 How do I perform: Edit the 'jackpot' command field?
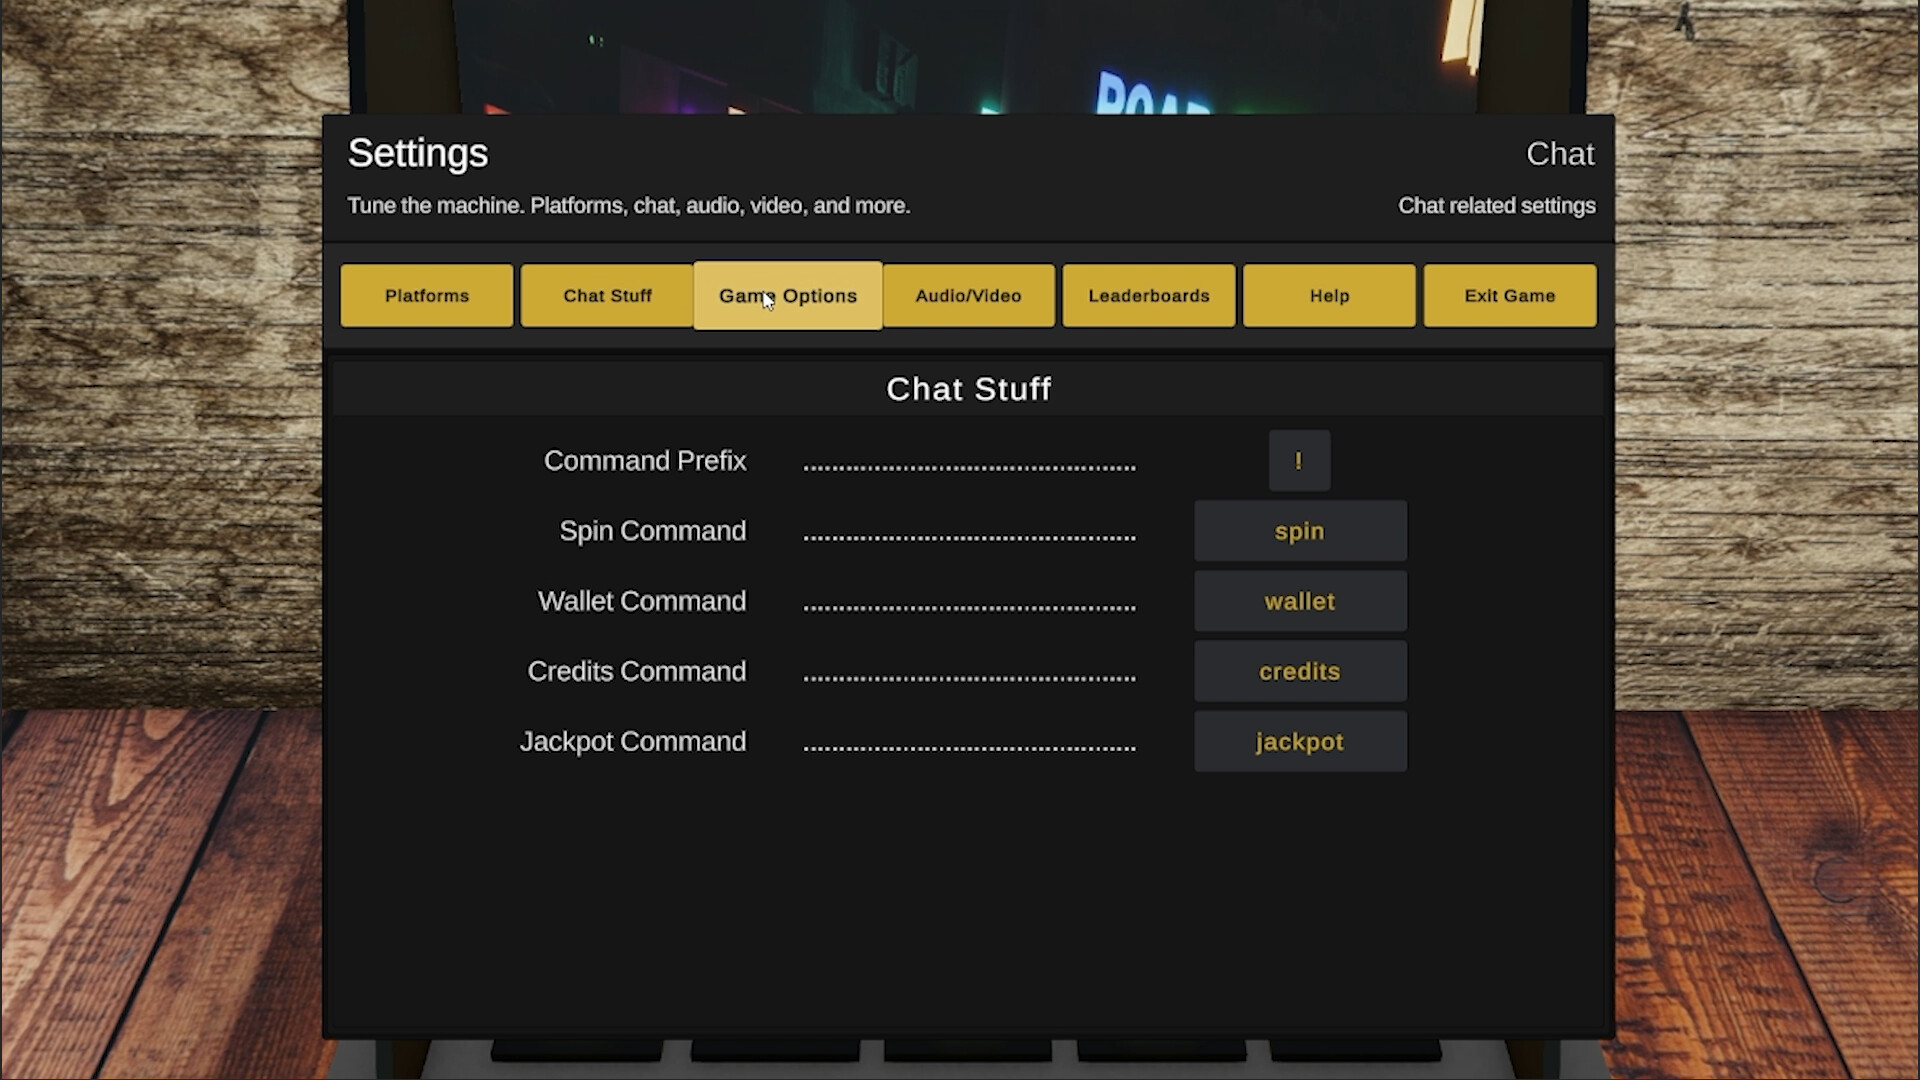[x=1300, y=741]
